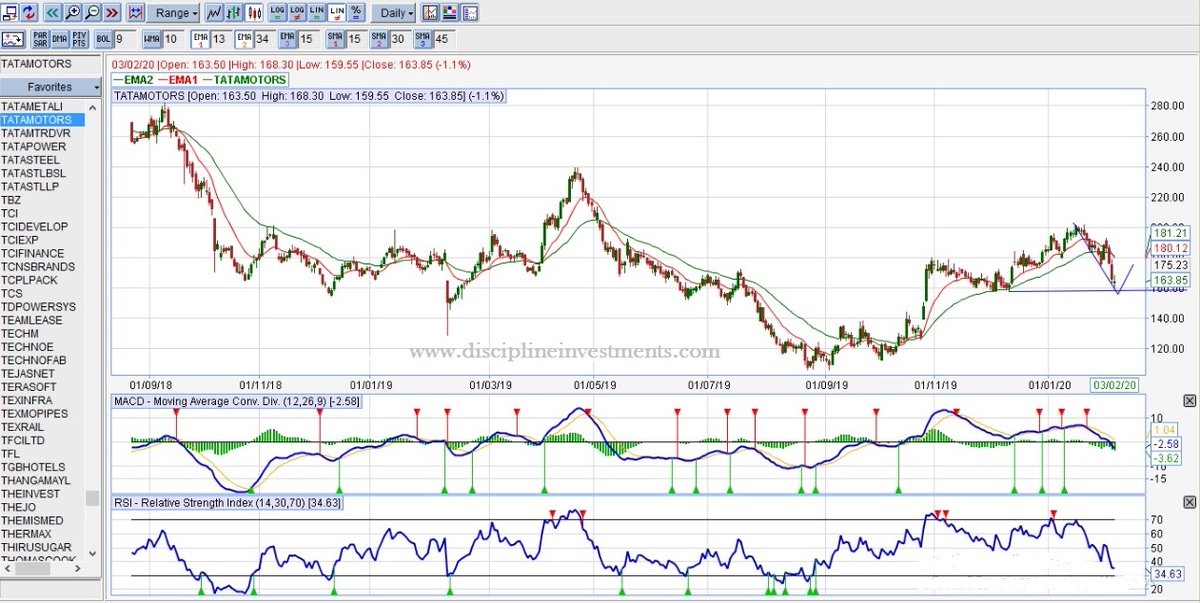Click the zoom in magnifier icon
This screenshot has width=1200, height=603.
click(73, 13)
